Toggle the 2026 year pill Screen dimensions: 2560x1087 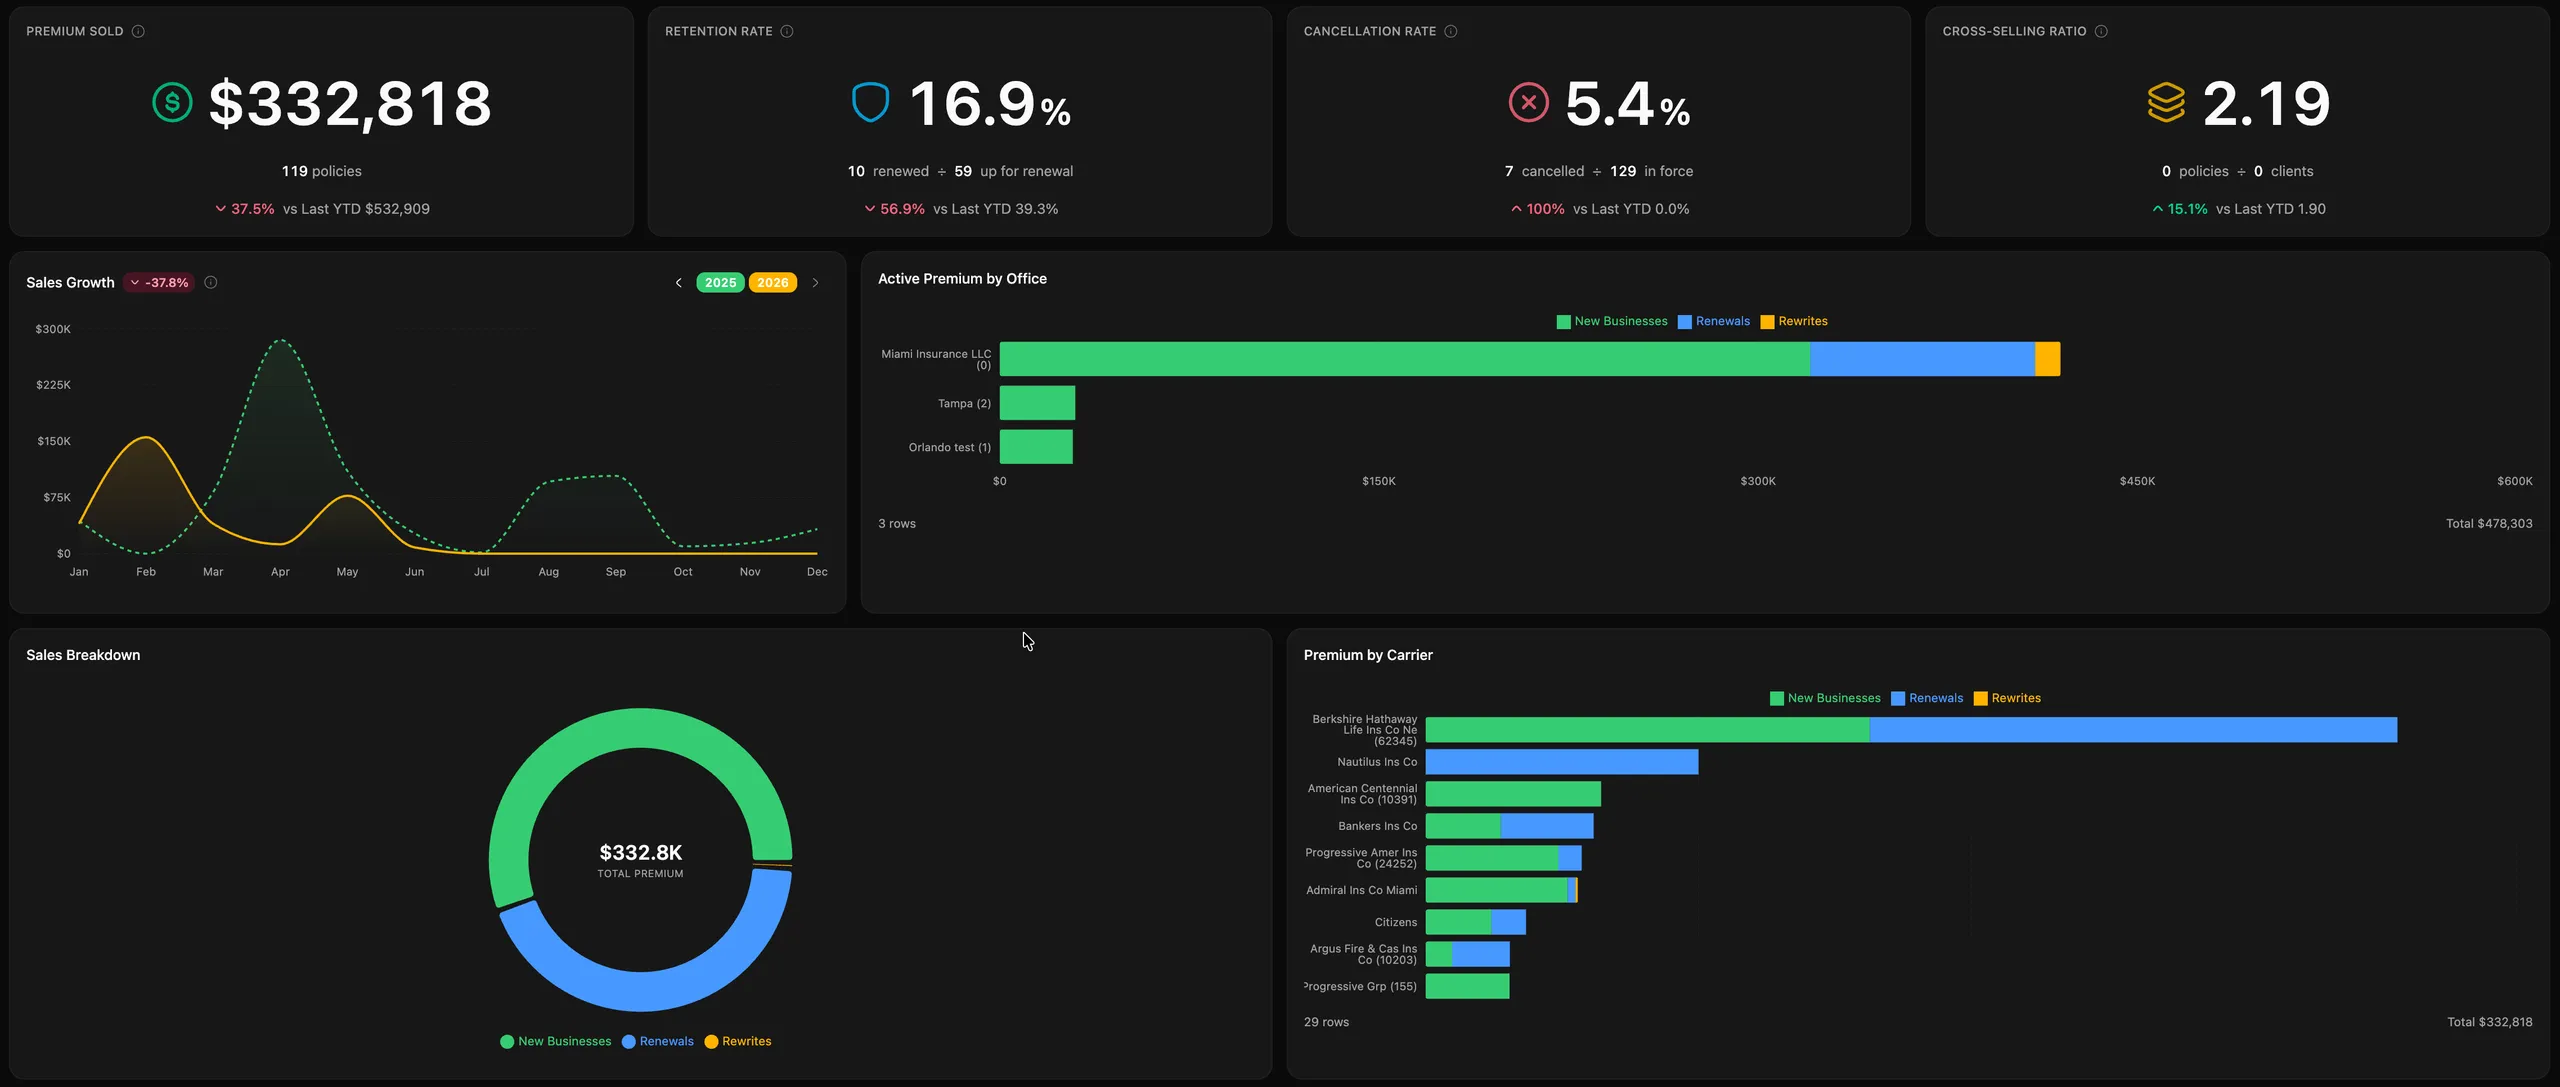(773, 283)
